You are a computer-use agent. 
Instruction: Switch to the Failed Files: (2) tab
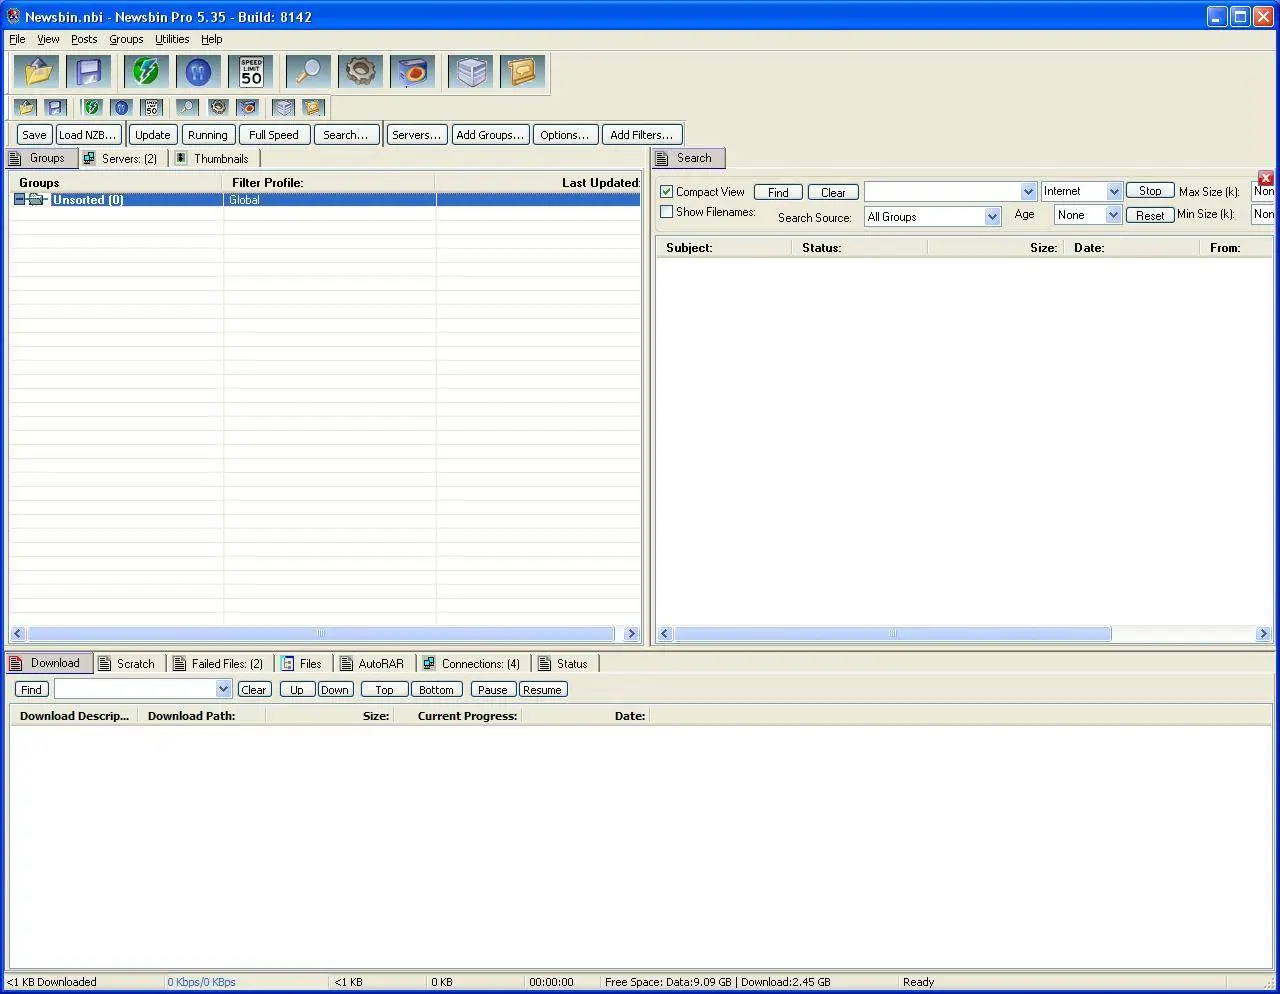pos(218,663)
